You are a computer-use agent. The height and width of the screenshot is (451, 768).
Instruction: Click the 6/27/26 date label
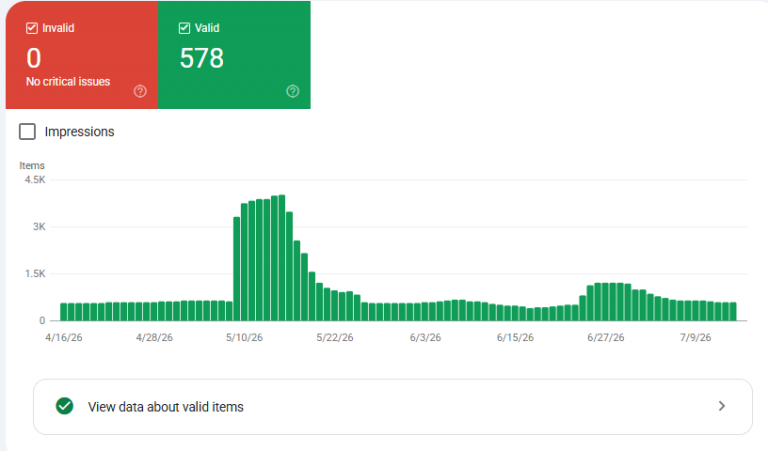606,337
